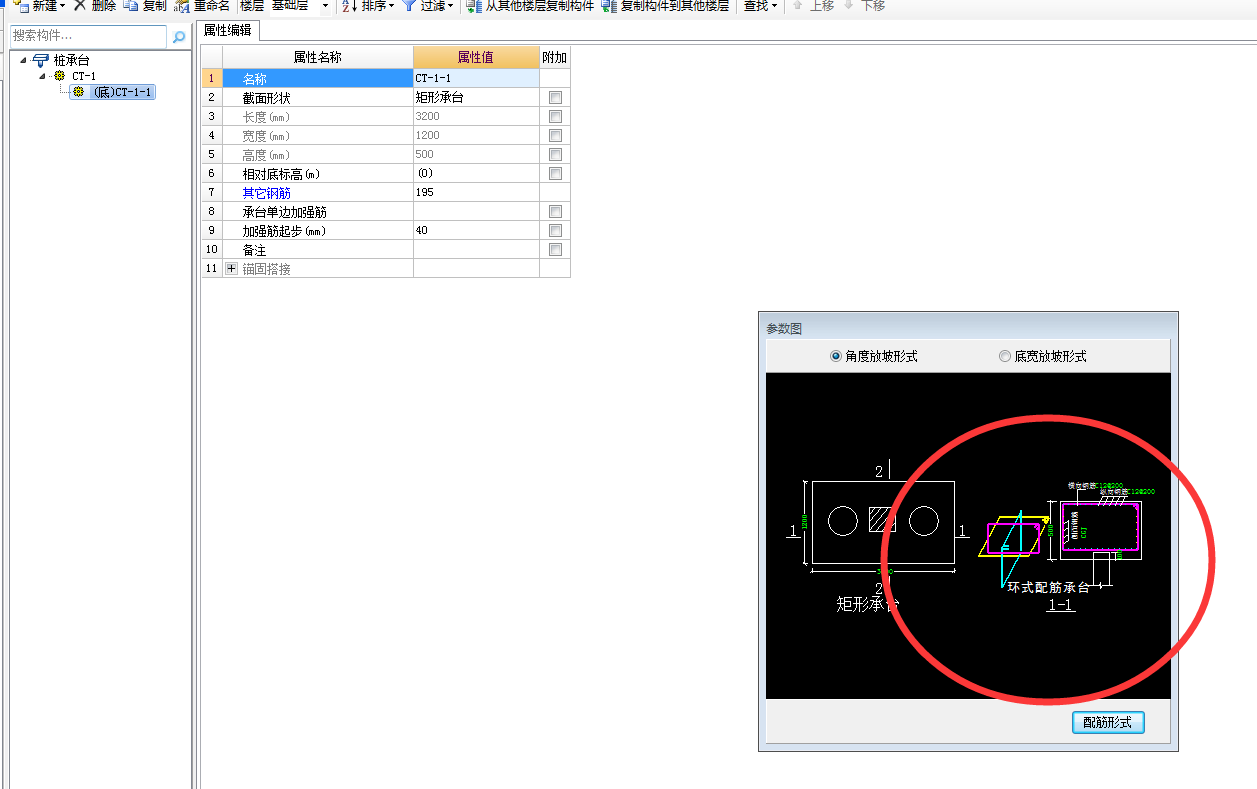Collapse the CT-1 tree node
Image resolution: width=1257 pixels, height=789 pixels.
point(43,76)
